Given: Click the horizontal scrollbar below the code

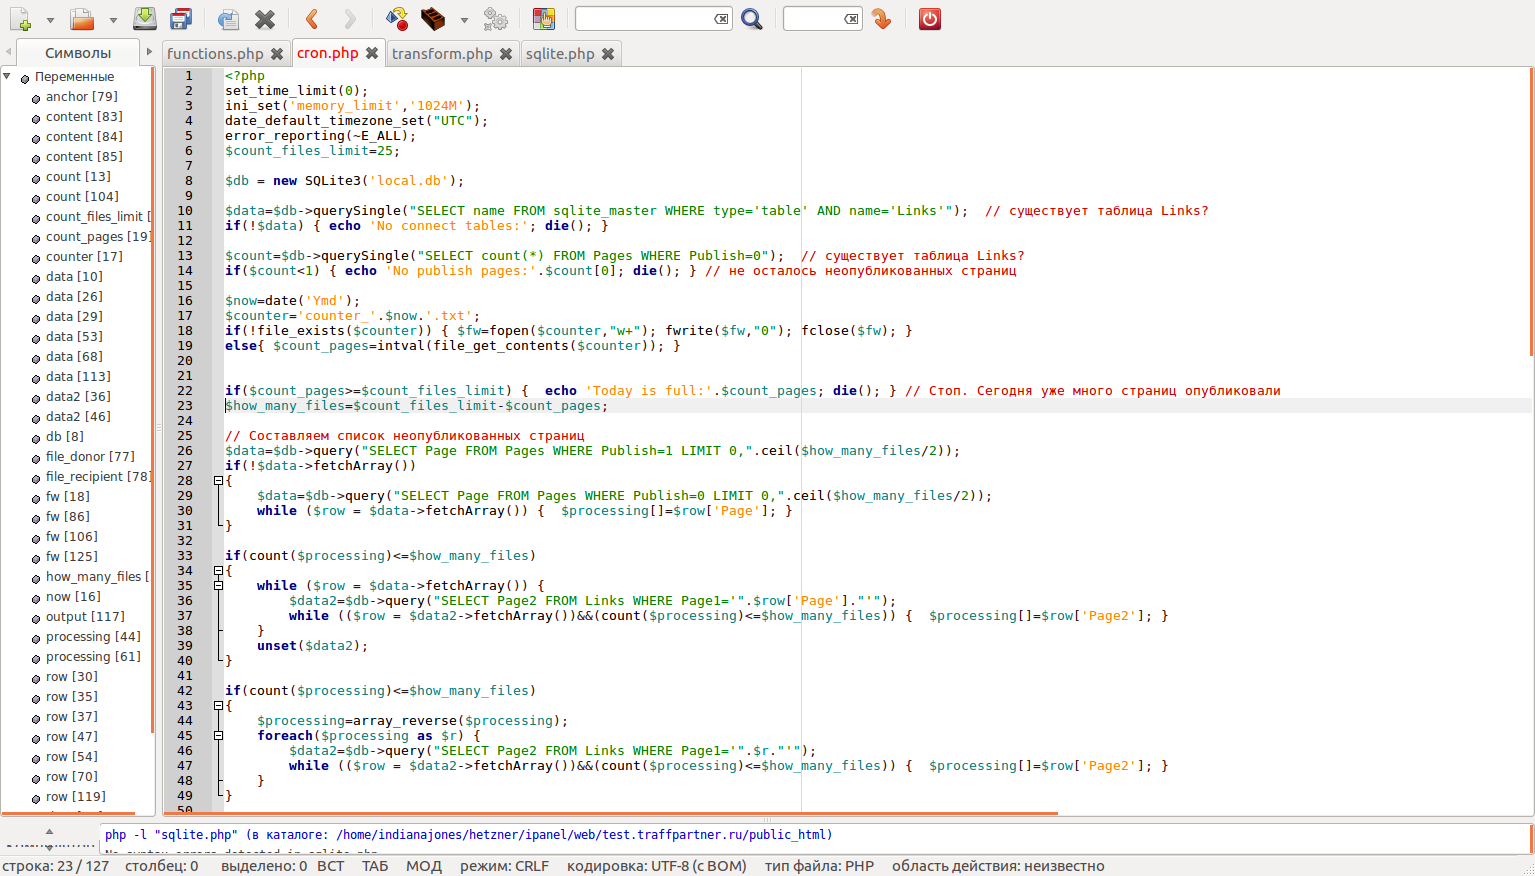Looking at the screenshot, I should click(x=610, y=814).
